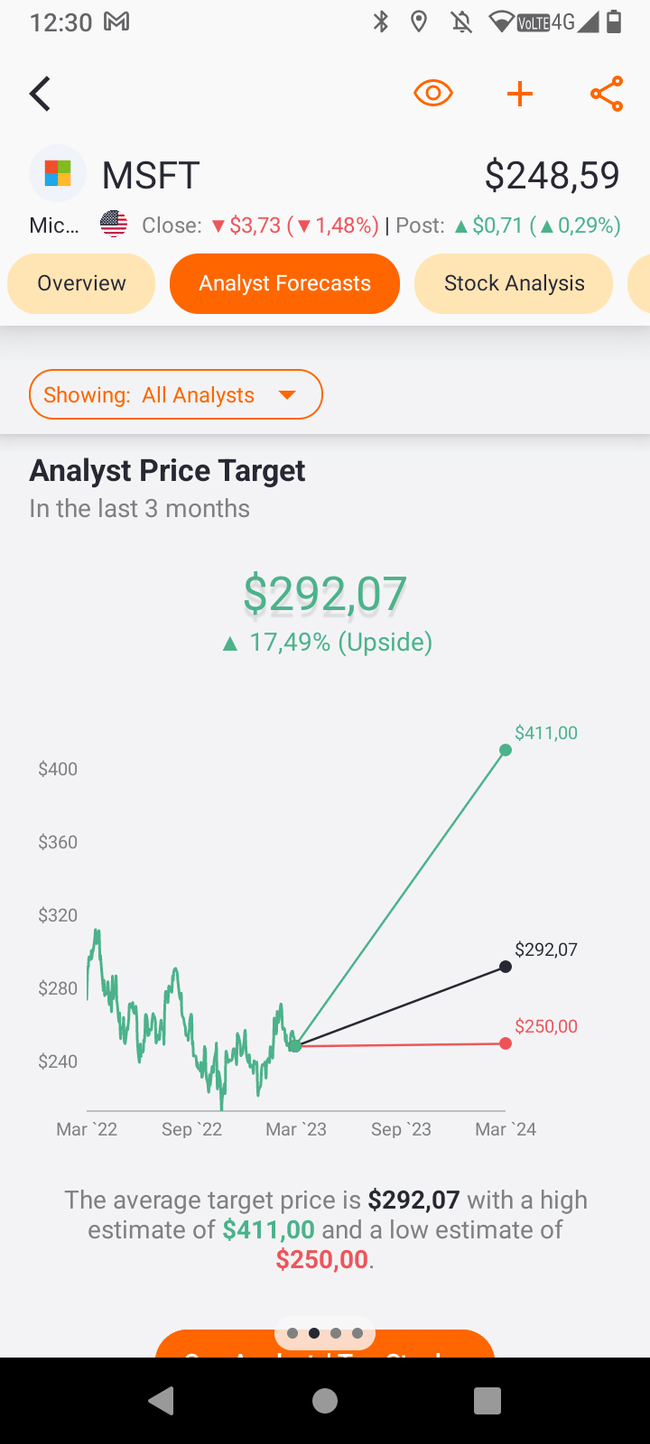The width and height of the screenshot is (650, 1444).
Task: Select the Analyst Forecasts tab
Action: tap(284, 283)
